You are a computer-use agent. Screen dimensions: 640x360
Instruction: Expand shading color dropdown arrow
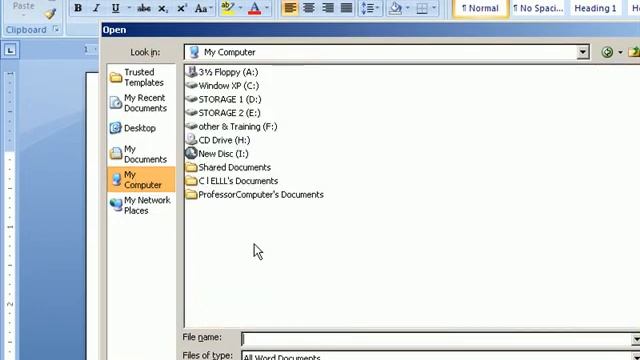tap(407, 8)
